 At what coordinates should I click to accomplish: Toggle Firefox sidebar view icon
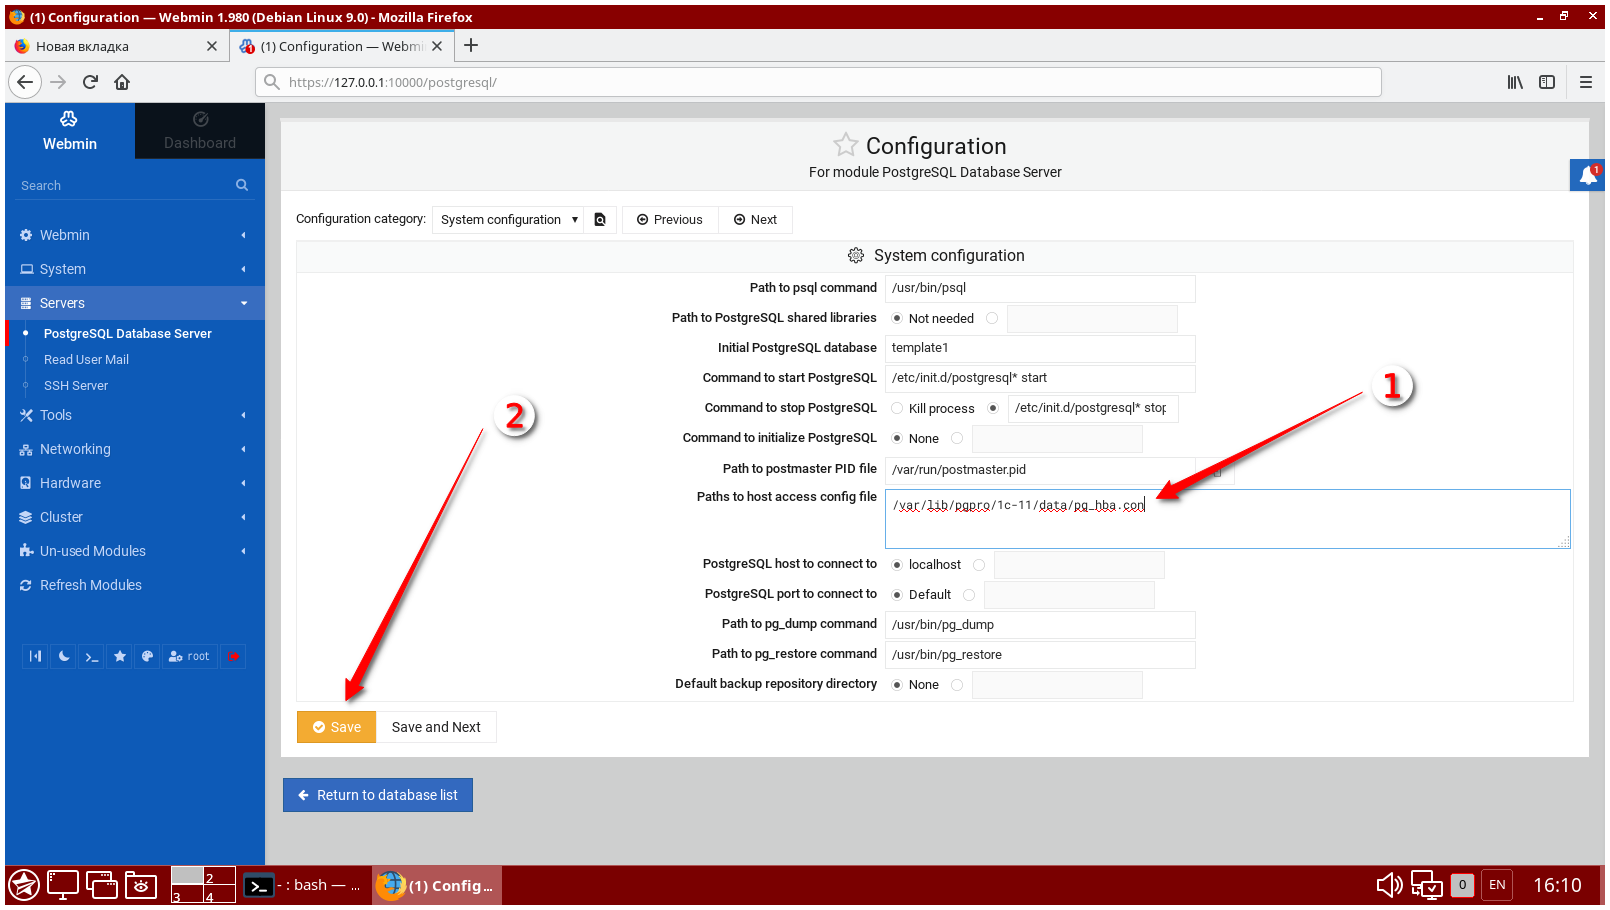(x=1547, y=82)
